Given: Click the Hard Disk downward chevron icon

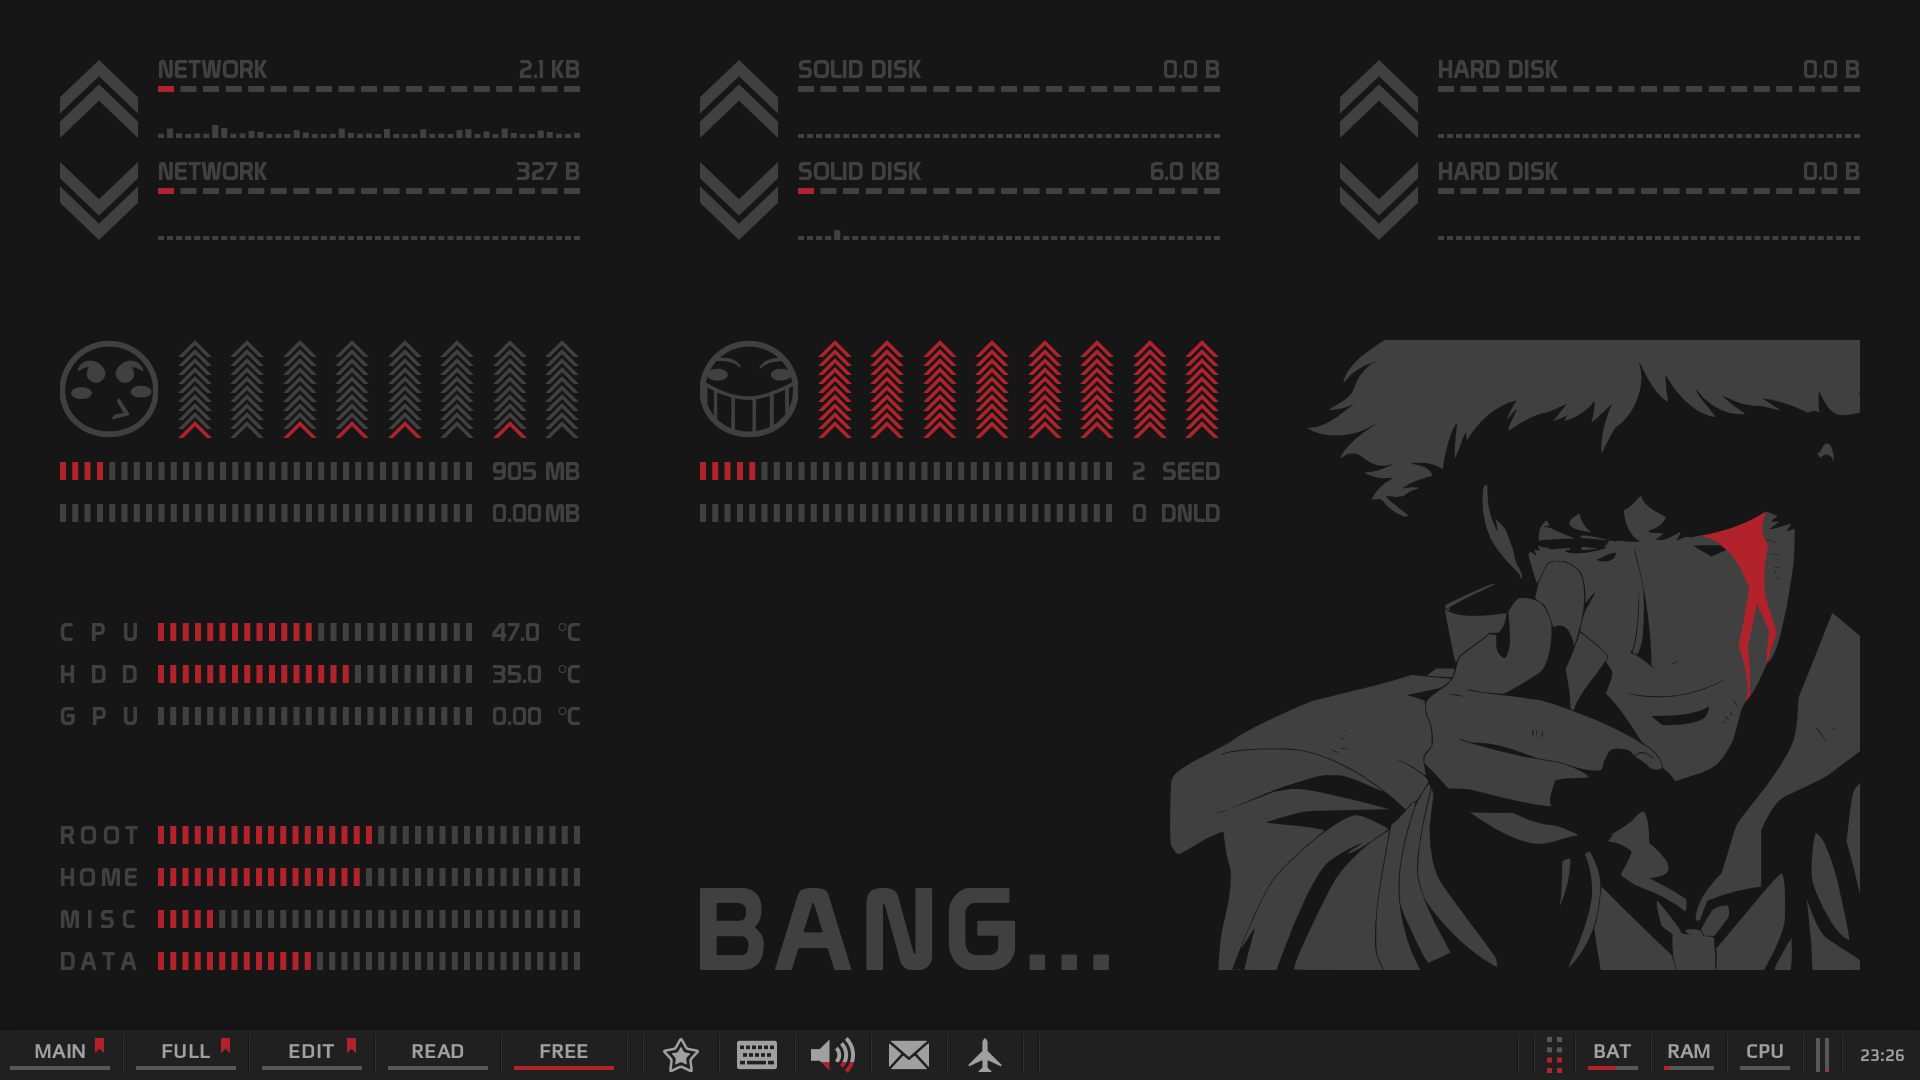Looking at the screenshot, I should (1379, 201).
